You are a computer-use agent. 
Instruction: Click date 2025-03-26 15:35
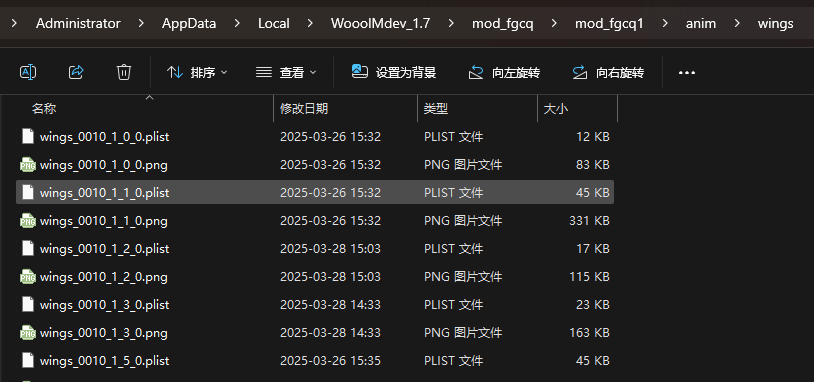click(x=330, y=360)
